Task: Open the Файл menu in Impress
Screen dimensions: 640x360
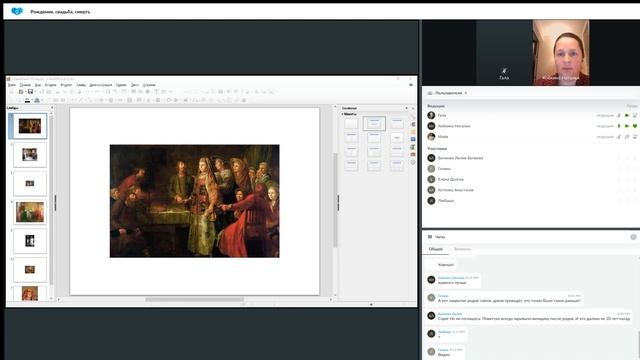Action: [12, 85]
